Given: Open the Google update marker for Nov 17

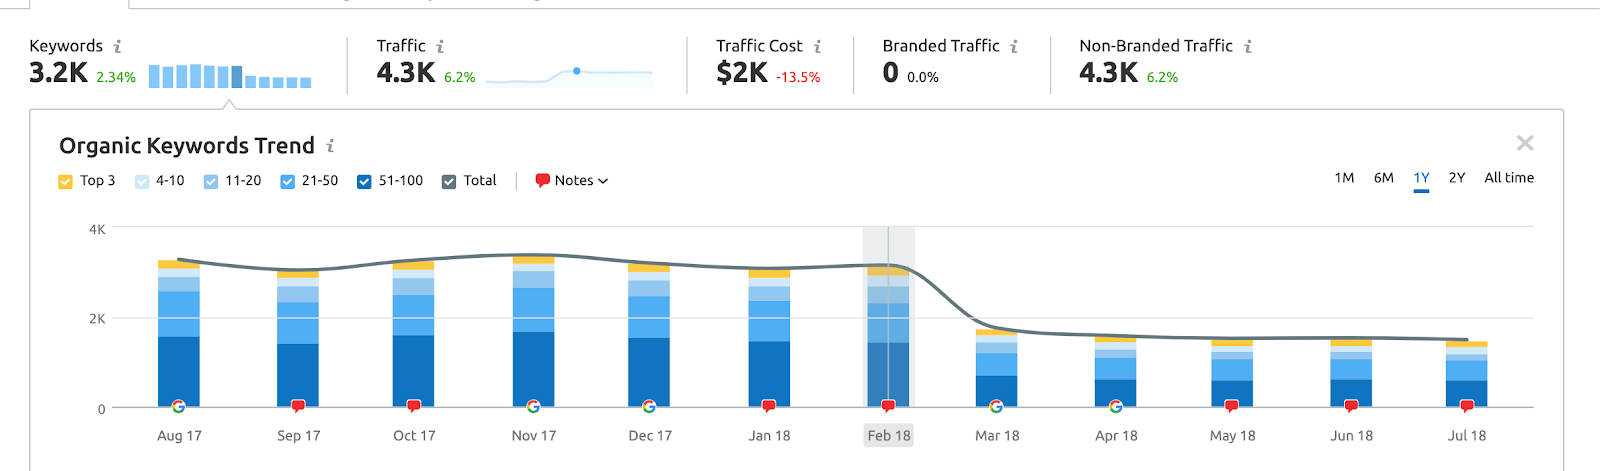Looking at the screenshot, I should (x=533, y=406).
